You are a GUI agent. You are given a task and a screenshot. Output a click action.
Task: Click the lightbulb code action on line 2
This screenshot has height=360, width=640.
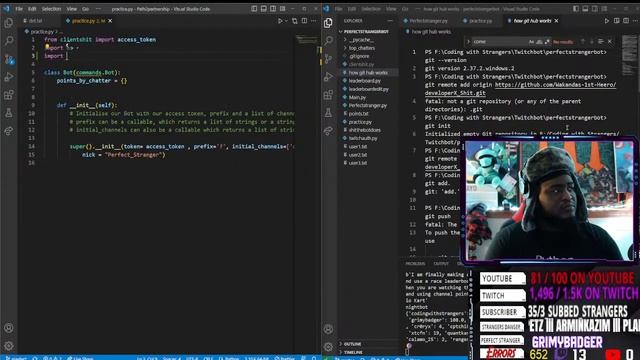(47, 48)
